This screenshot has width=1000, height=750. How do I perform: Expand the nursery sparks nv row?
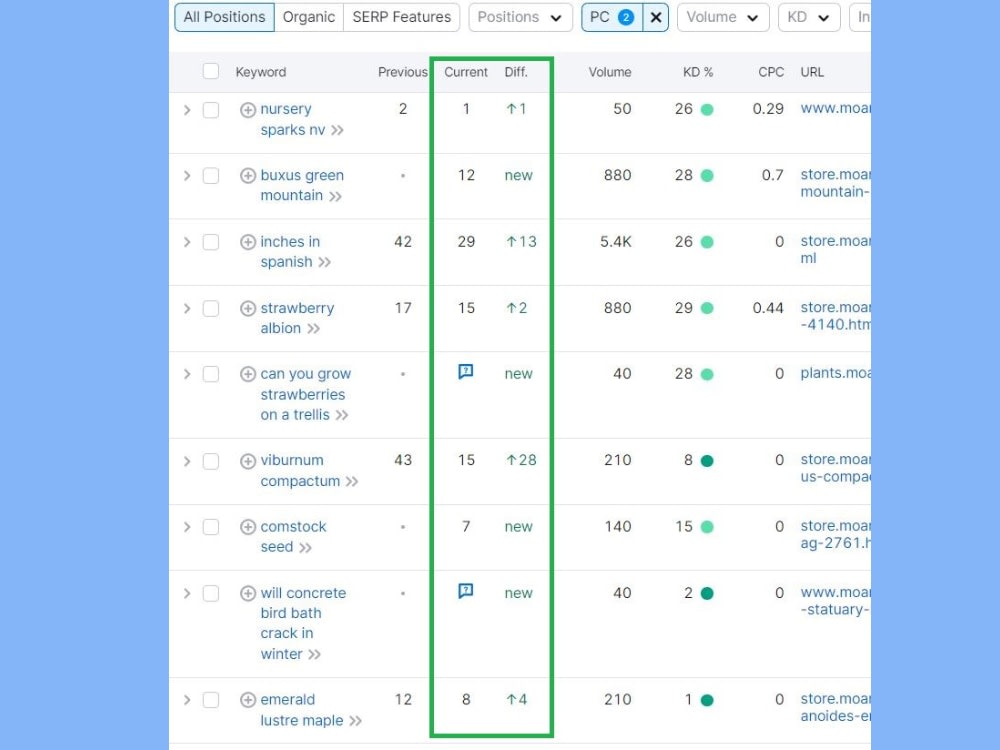(x=187, y=110)
